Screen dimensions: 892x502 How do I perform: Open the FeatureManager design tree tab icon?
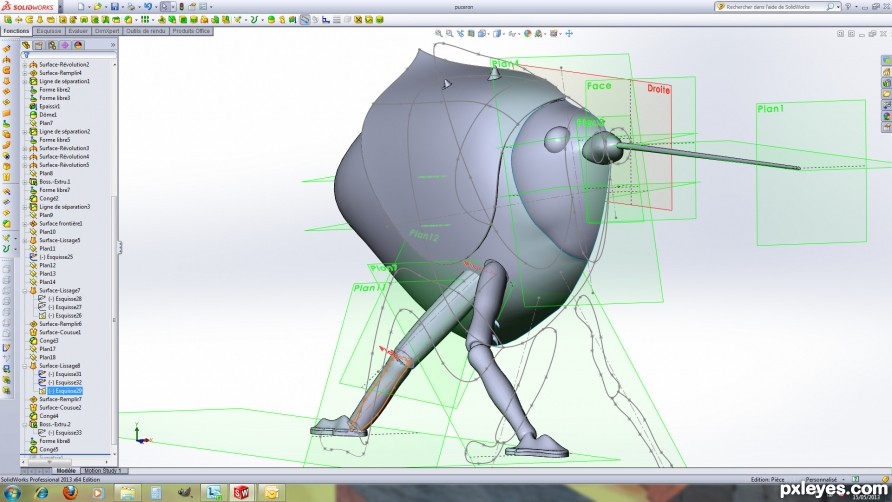26,45
